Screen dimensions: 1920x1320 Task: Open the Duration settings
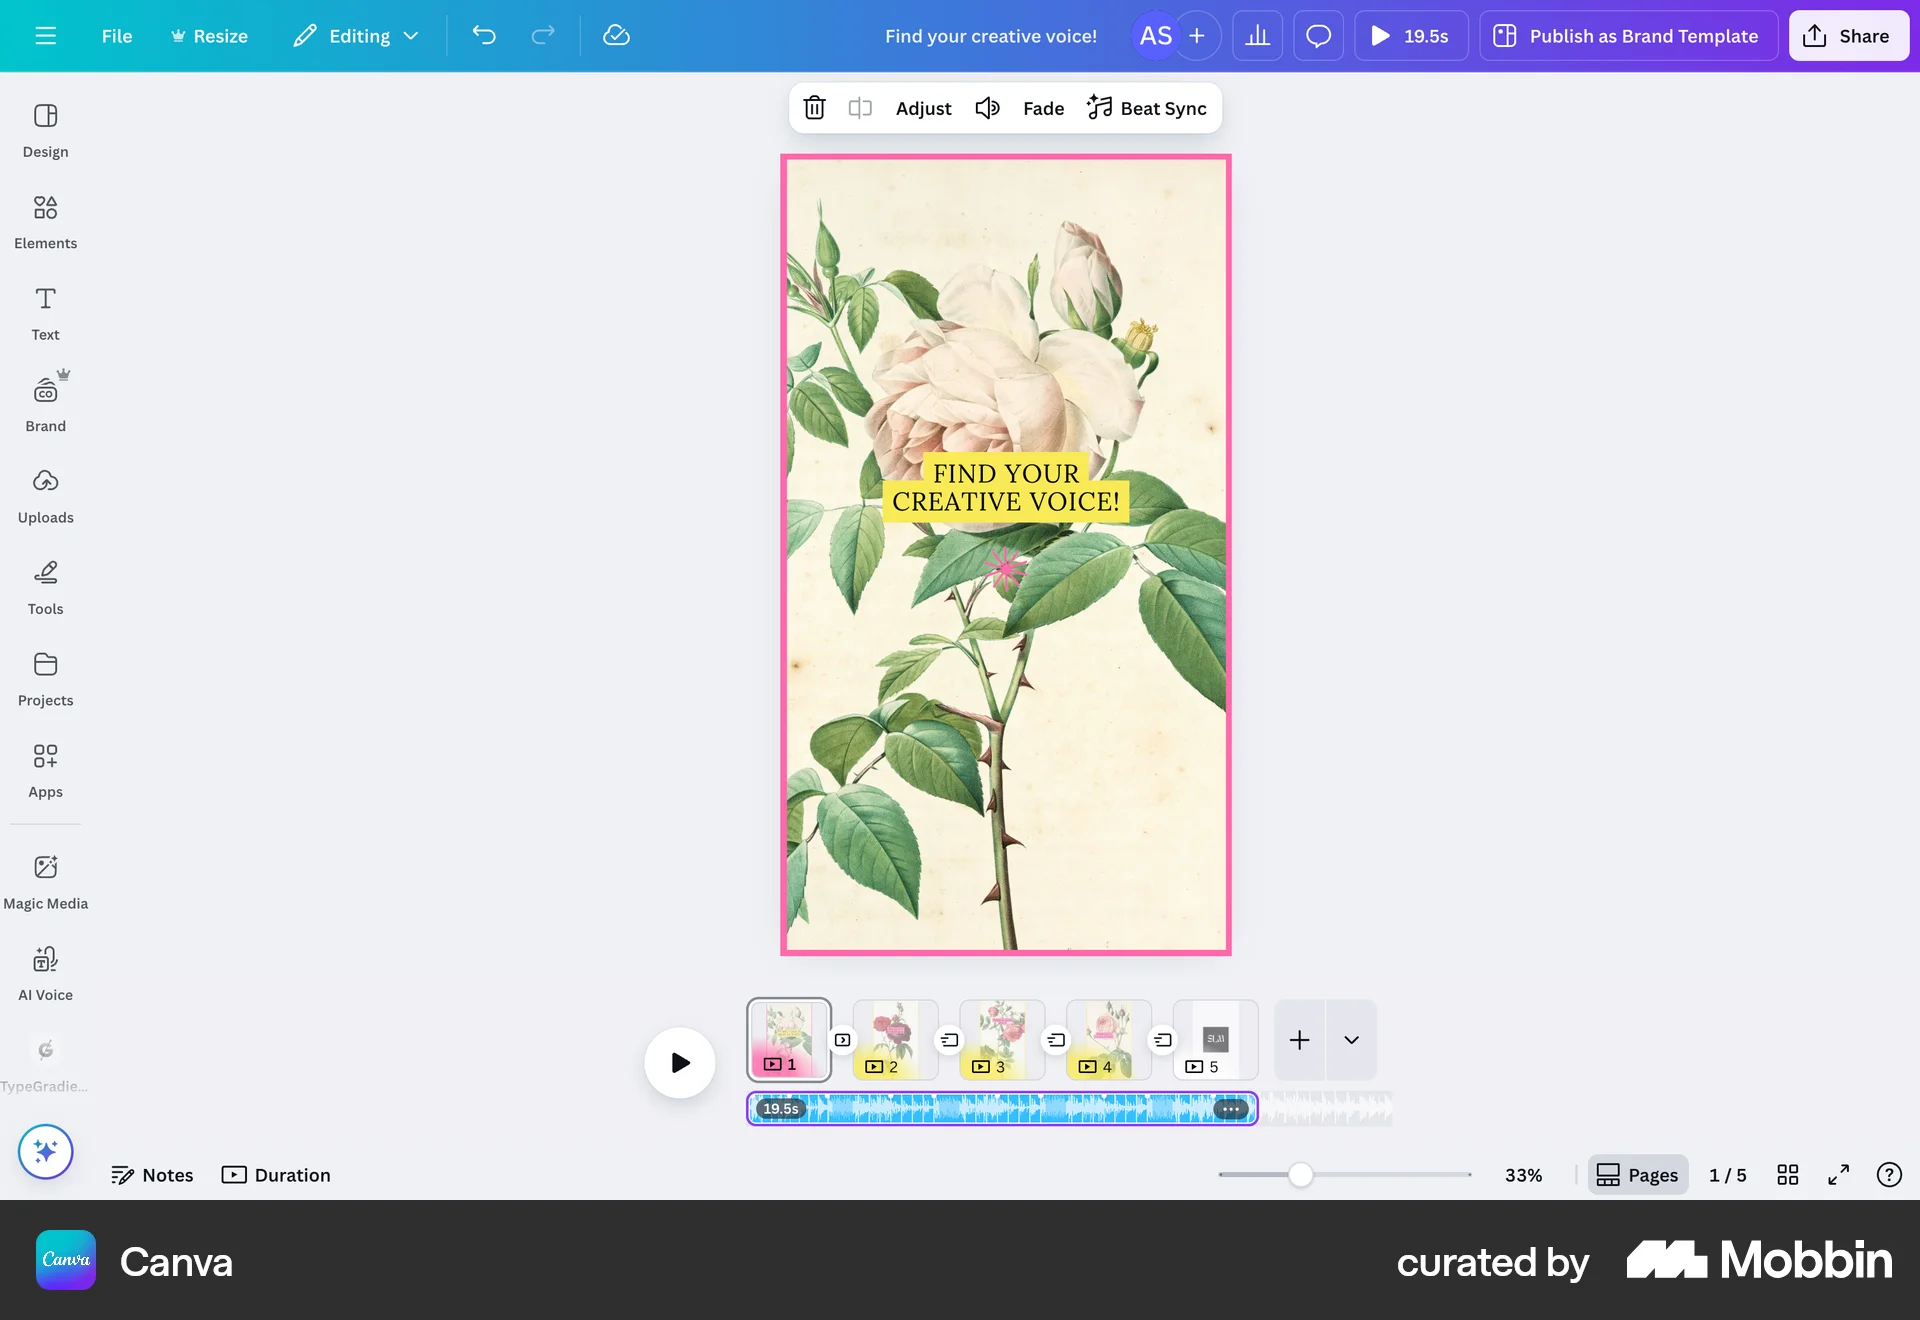coord(276,1175)
